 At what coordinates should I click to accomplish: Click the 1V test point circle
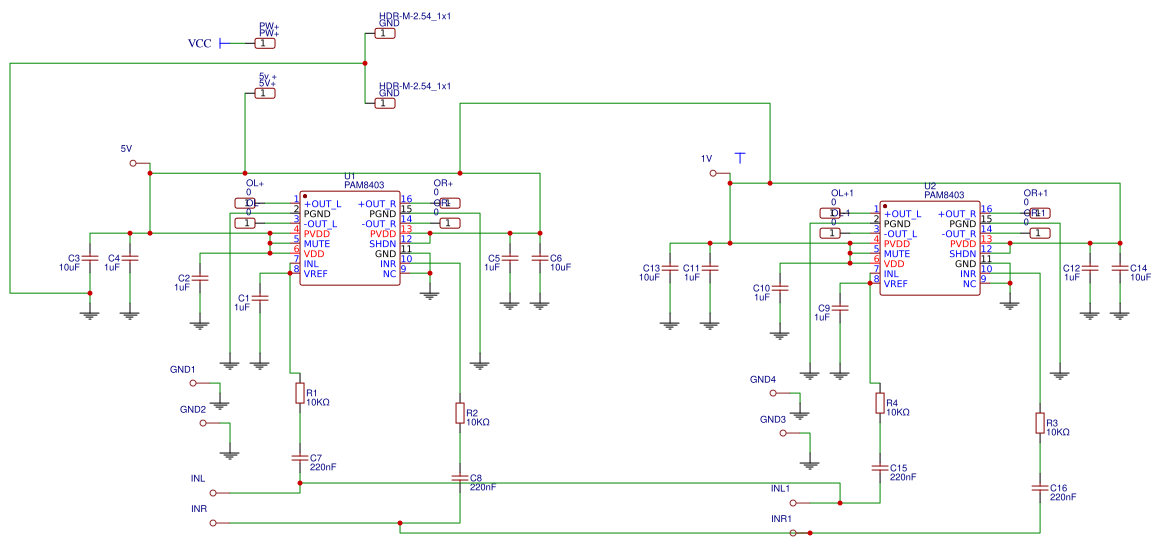[714, 173]
